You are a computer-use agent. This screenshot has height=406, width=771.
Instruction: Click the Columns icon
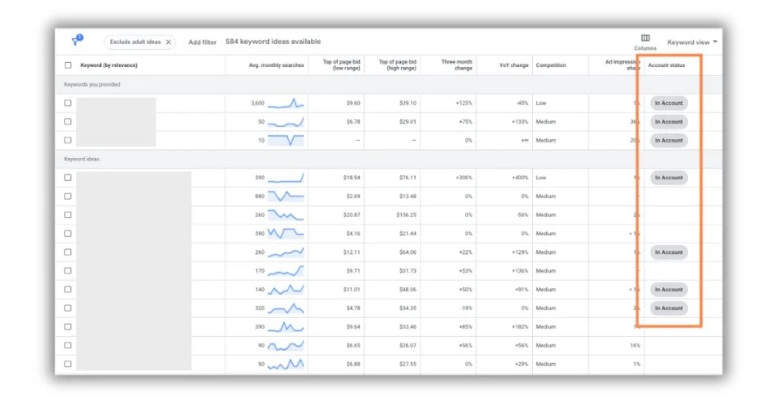[645, 38]
